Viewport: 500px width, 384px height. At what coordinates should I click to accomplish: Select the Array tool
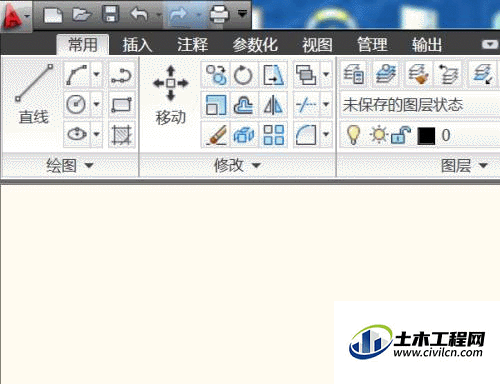click(x=273, y=135)
